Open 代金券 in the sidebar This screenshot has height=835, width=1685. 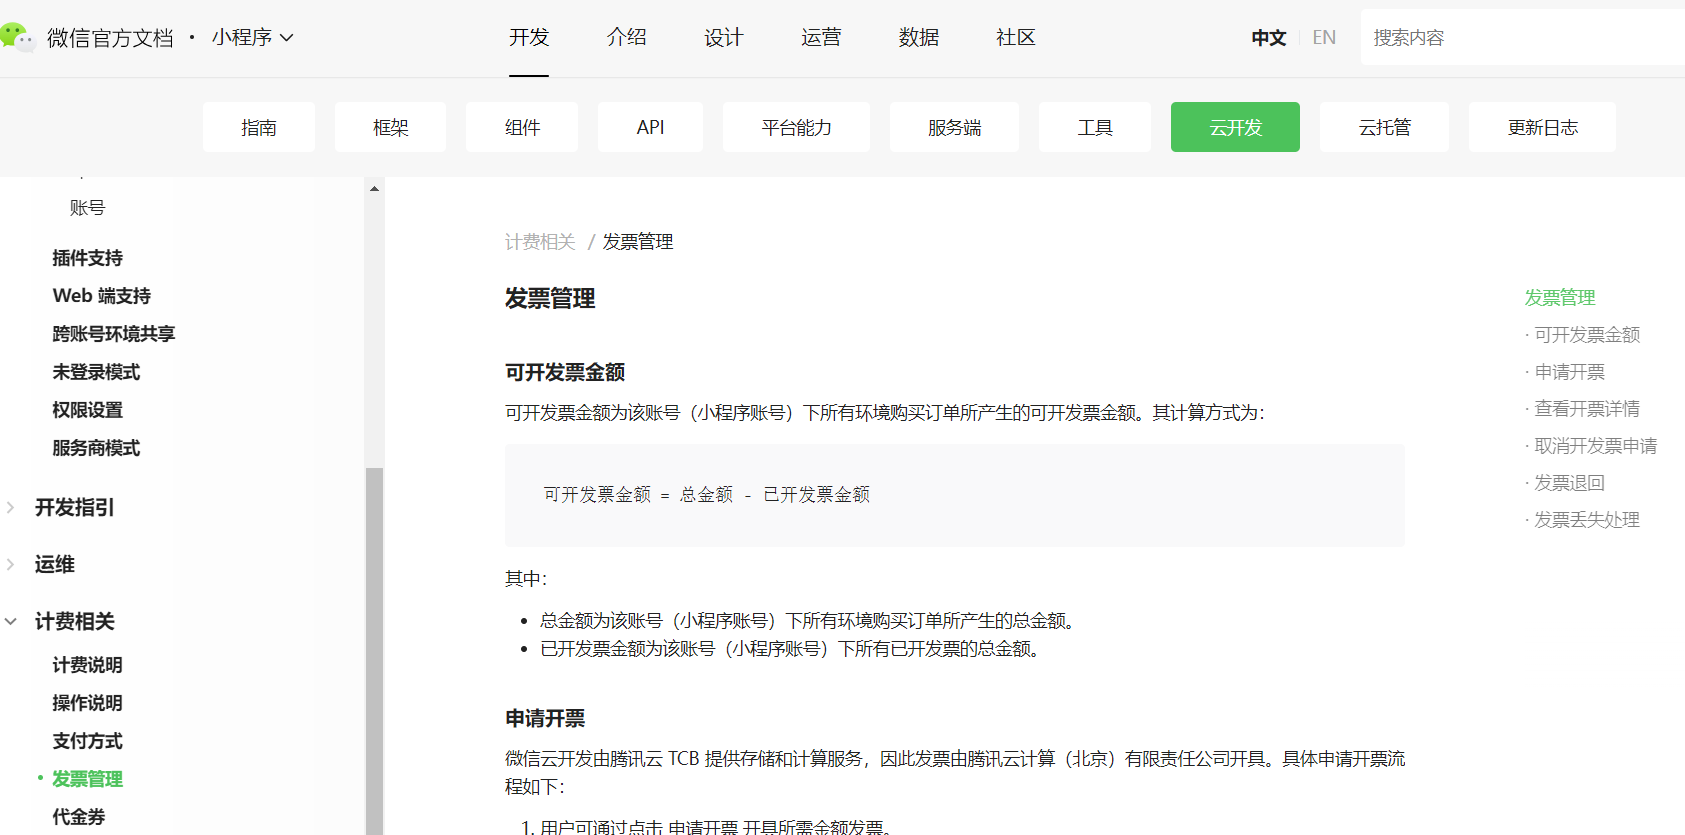pos(79,817)
